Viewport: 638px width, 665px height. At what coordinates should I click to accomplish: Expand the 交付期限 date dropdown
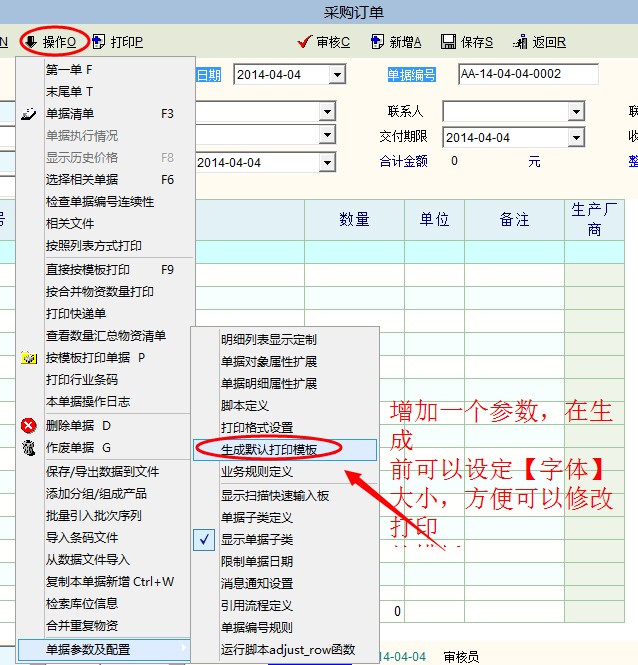pyautogui.click(x=576, y=138)
